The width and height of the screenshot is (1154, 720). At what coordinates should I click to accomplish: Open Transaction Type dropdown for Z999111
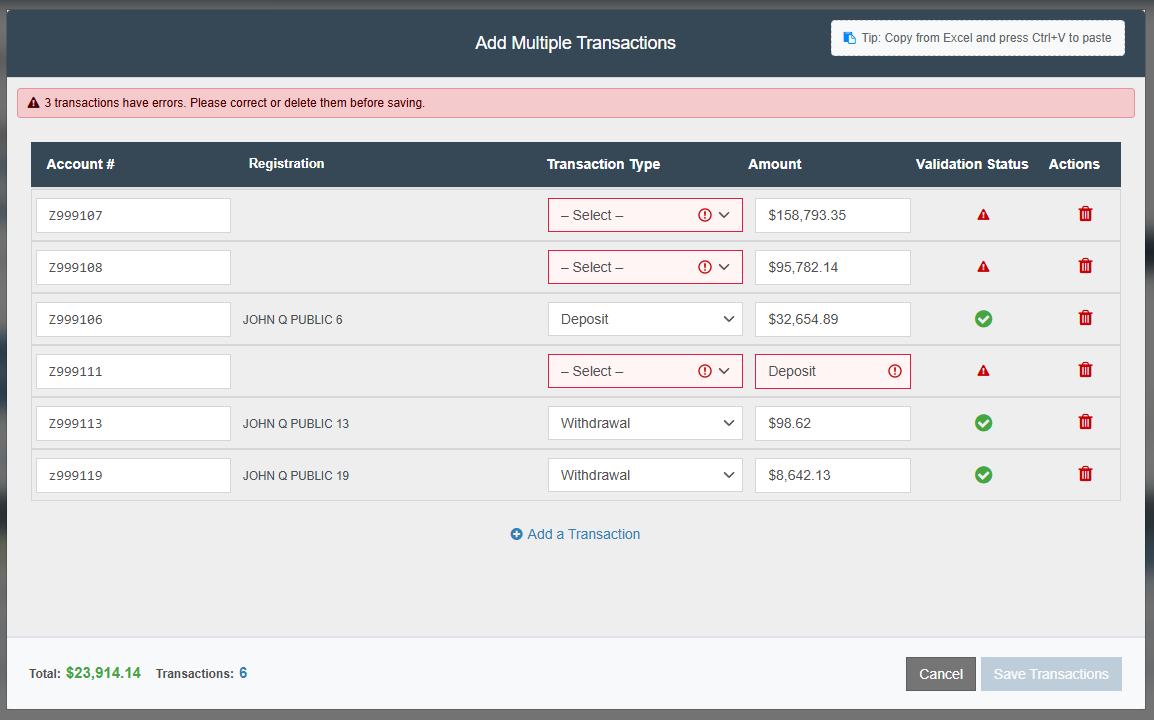[645, 371]
